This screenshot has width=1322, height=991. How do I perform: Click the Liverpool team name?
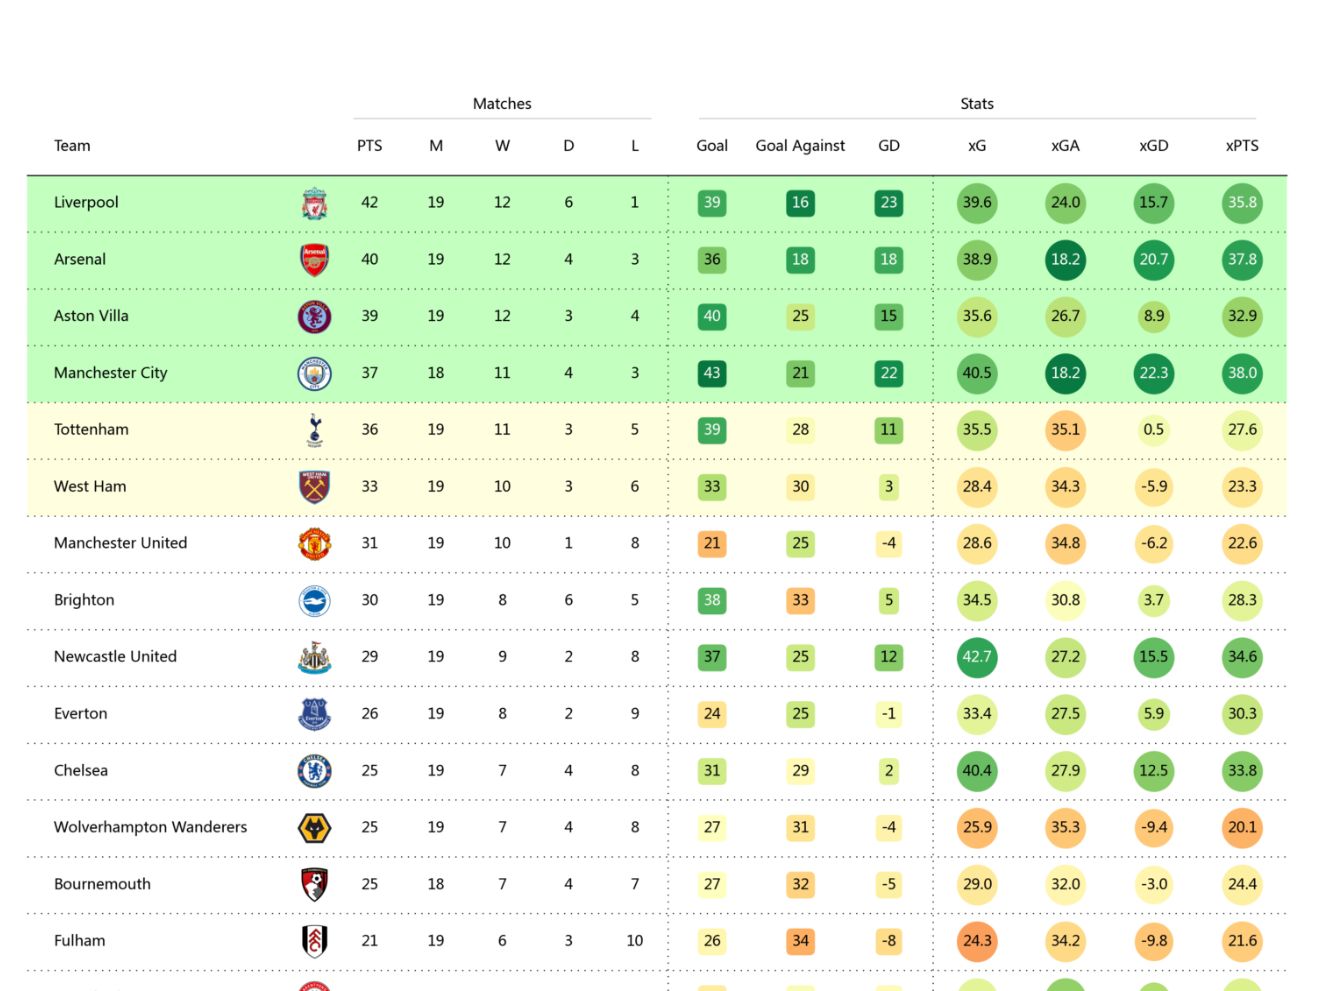pos(86,203)
